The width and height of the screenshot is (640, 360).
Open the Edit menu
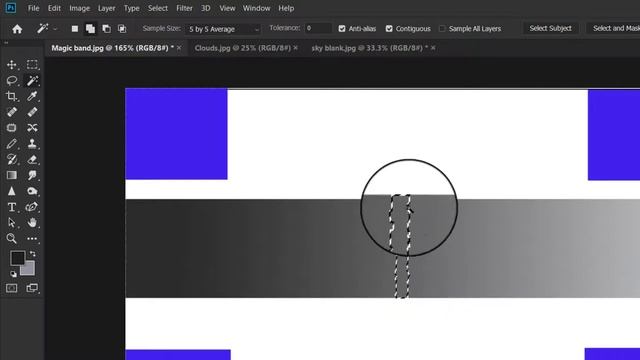pyautogui.click(x=54, y=8)
